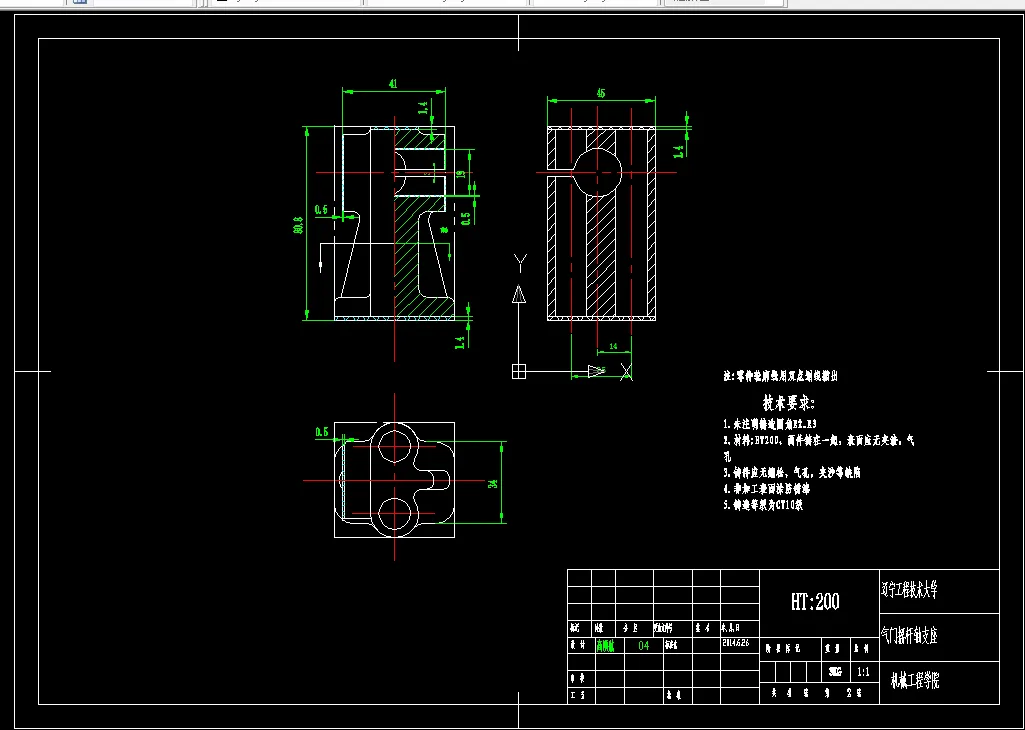The width and height of the screenshot is (1025, 730).
Task: Select the "80.8" vertical height dimension
Action: pyautogui.click(x=298, y=225)
